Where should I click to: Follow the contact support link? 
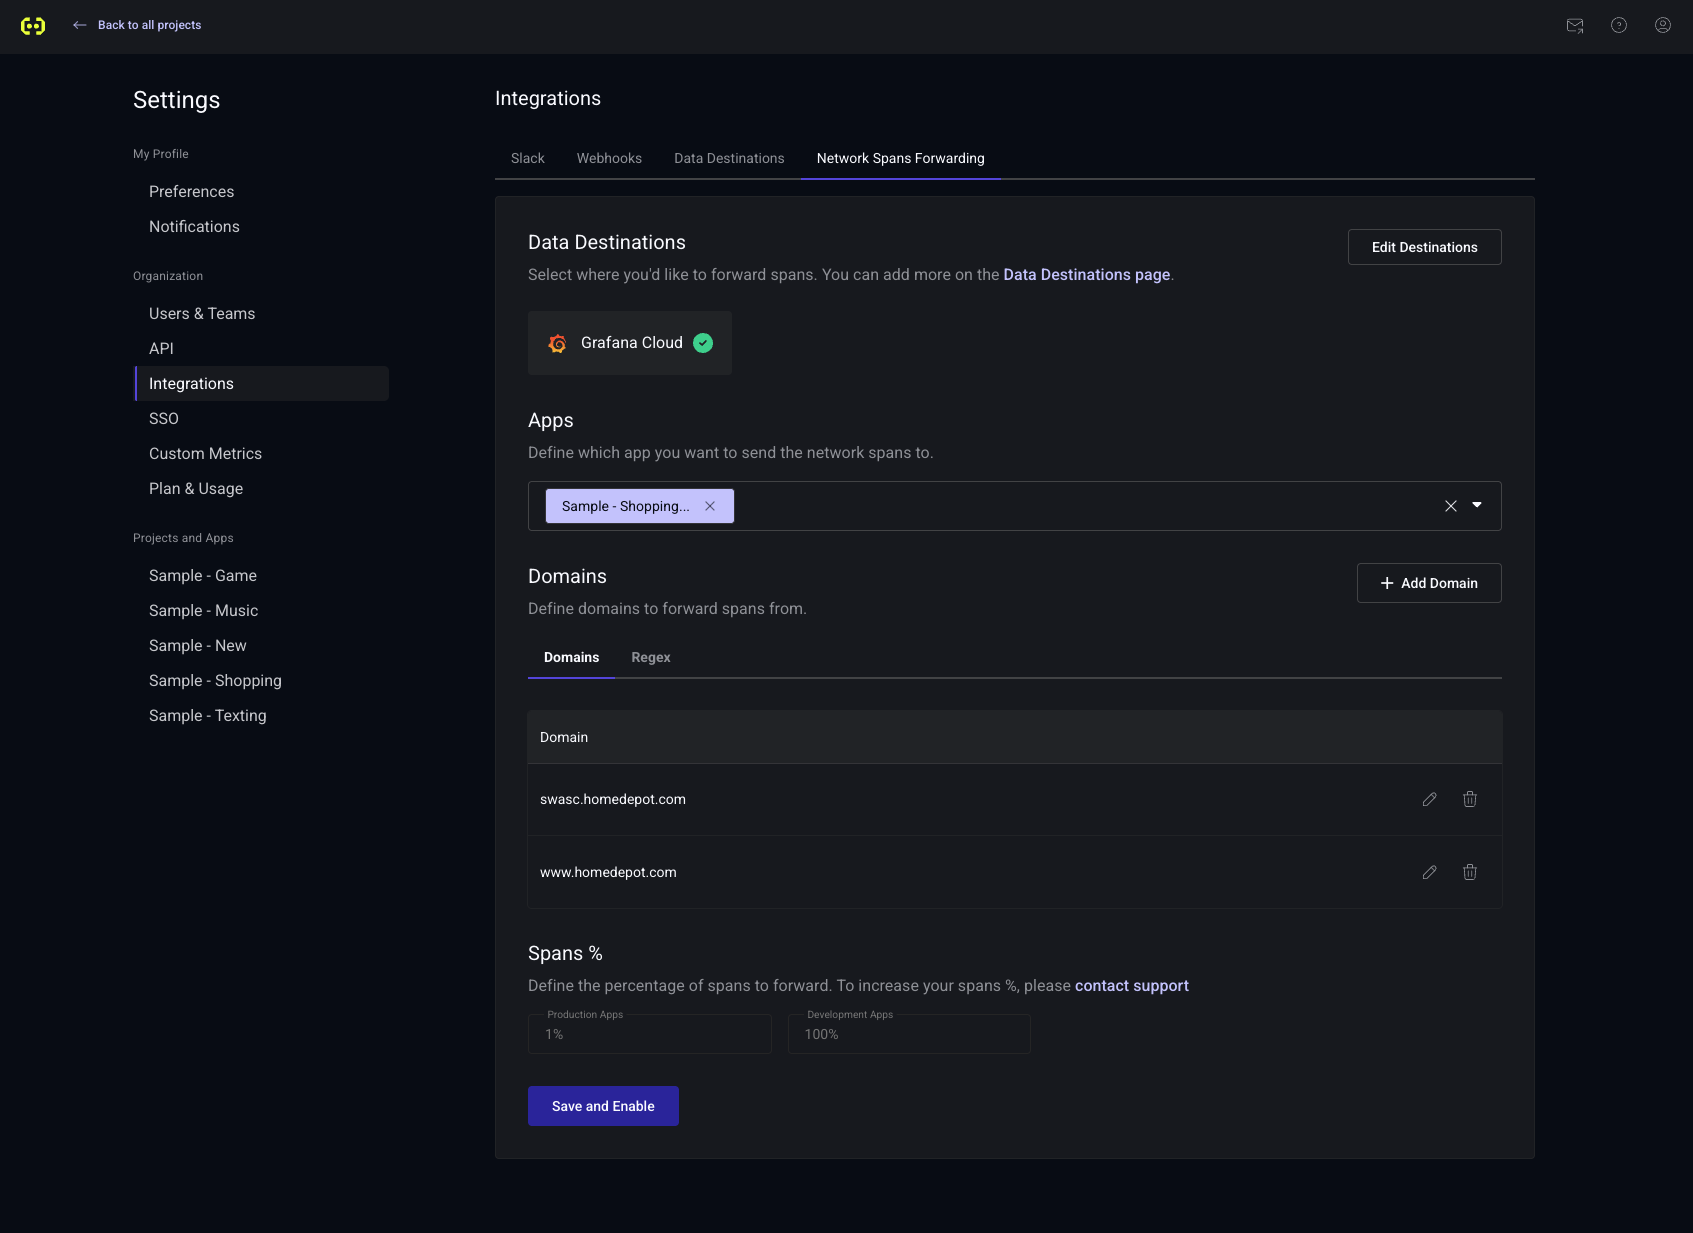[x=1131, y=986]
